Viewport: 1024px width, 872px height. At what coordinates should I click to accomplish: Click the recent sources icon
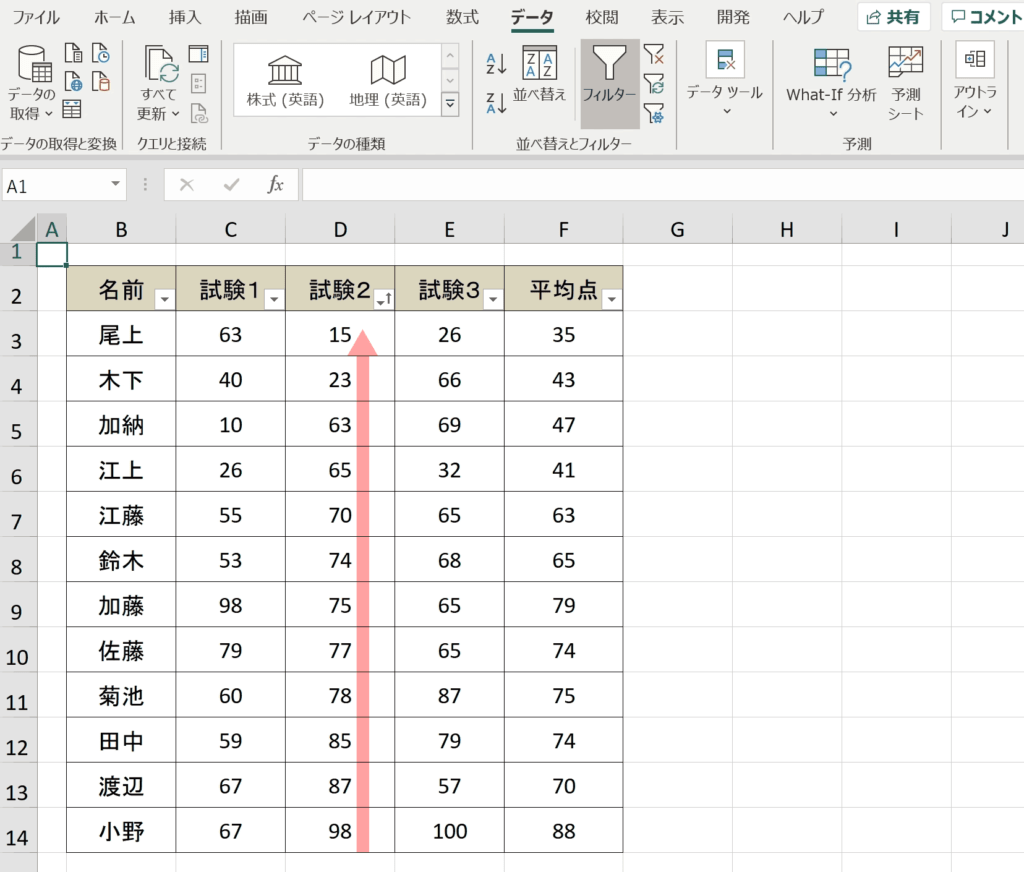pos(101,52)
